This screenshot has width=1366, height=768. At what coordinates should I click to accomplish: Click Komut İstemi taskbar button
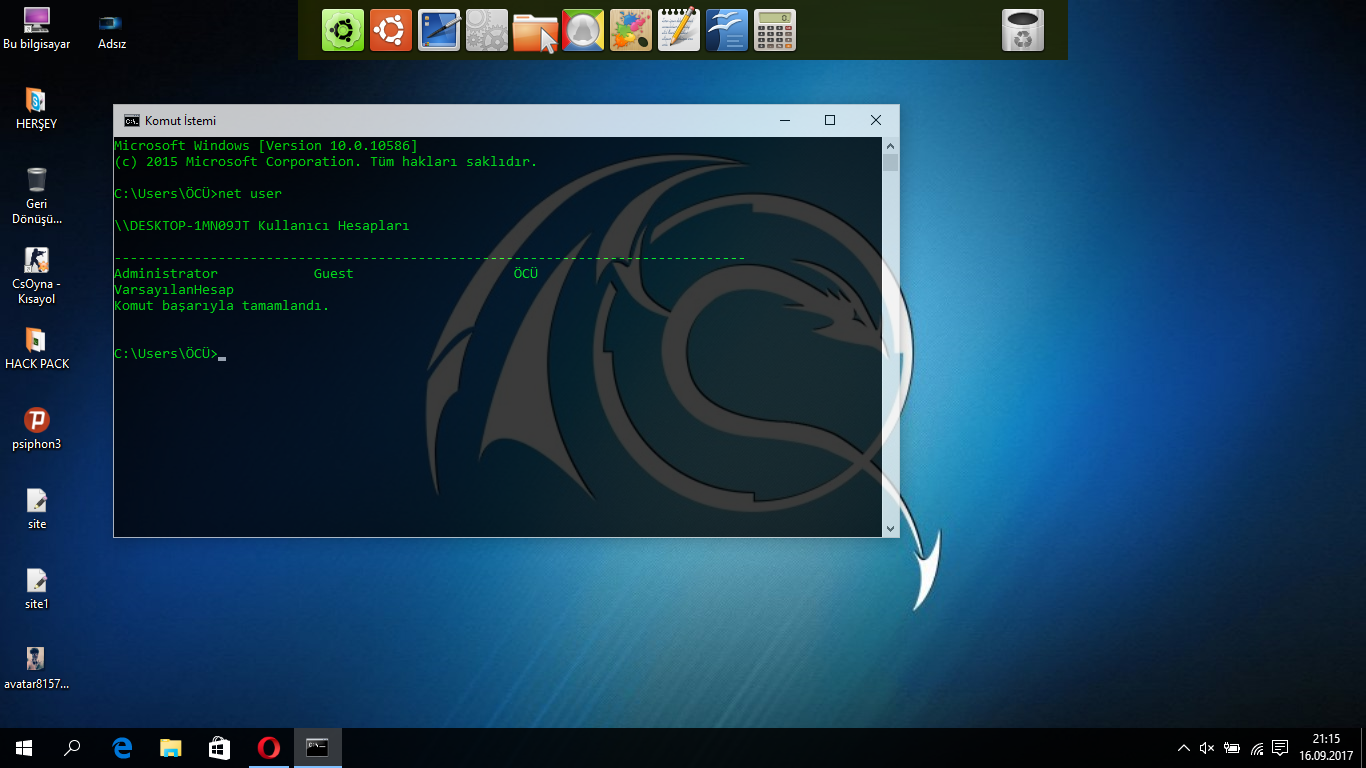pyautogui.click(x=317, y=748)
